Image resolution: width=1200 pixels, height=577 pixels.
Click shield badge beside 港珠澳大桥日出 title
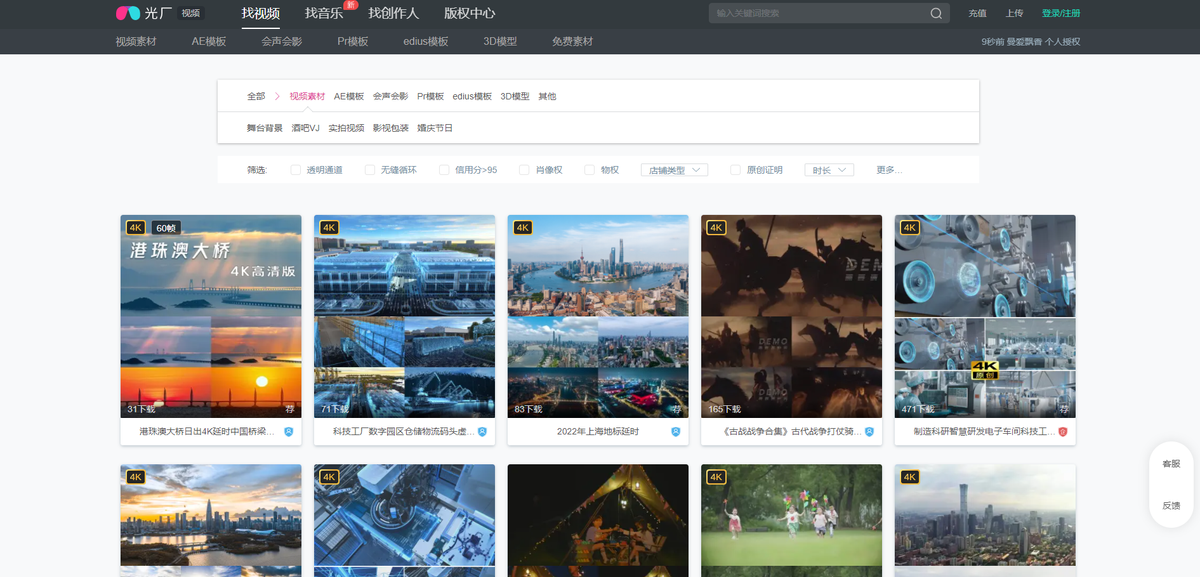tap(288, 431)
